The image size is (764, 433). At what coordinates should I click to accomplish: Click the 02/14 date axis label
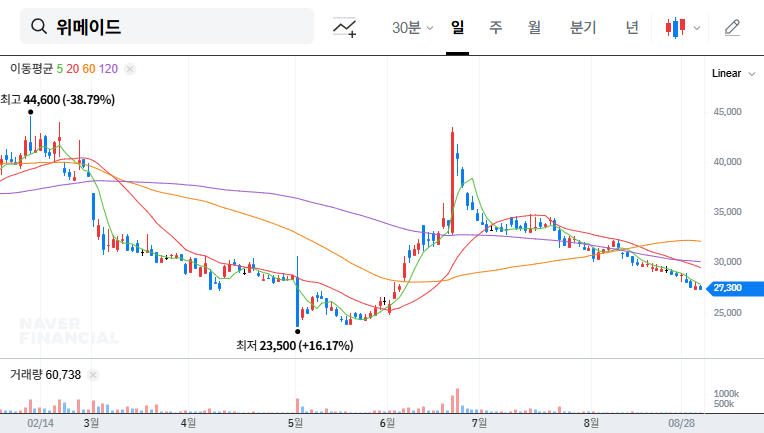point(40,423)
